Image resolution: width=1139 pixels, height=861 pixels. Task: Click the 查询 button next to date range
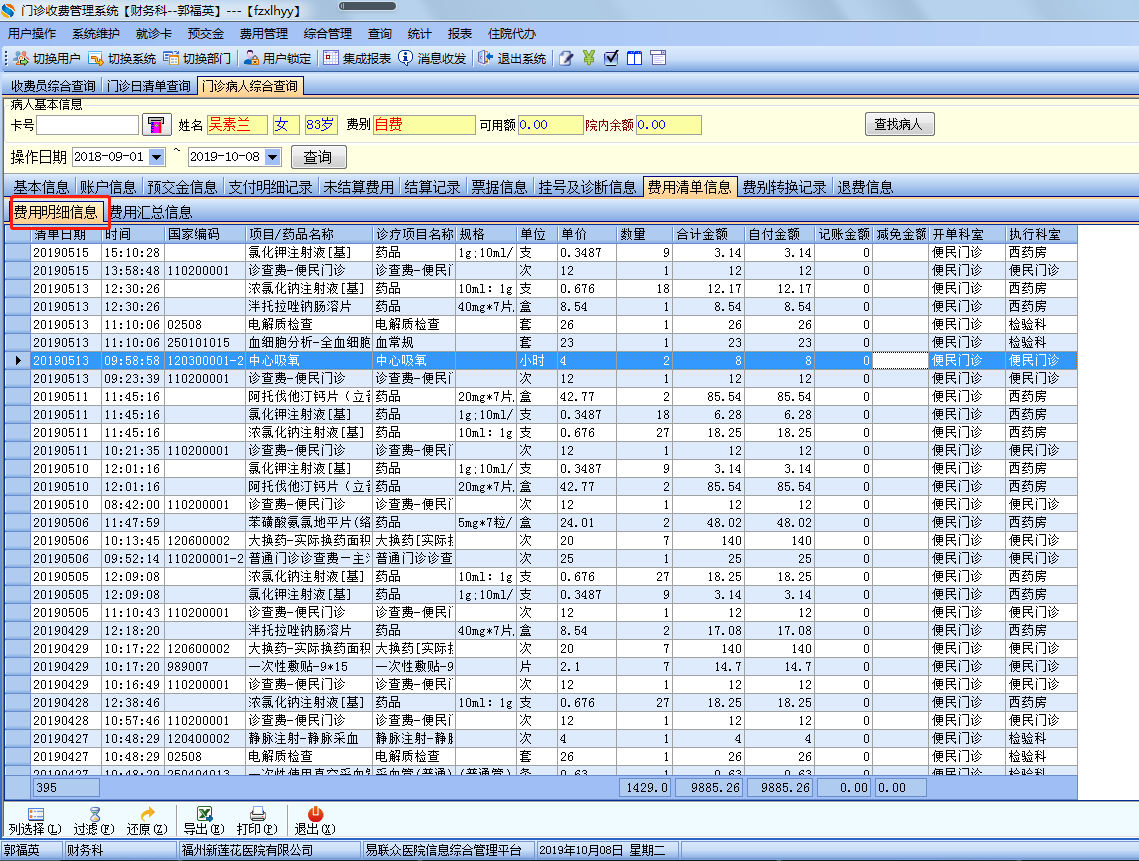pos(318,157)
